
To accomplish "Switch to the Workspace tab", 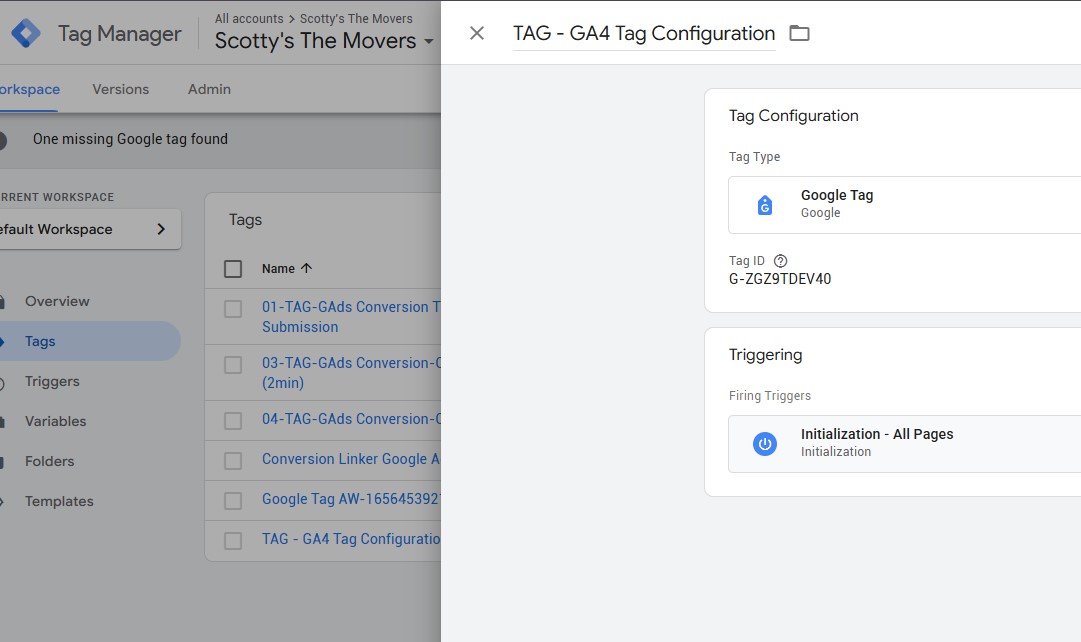I will pyautogui.click(x=30, y=89).
